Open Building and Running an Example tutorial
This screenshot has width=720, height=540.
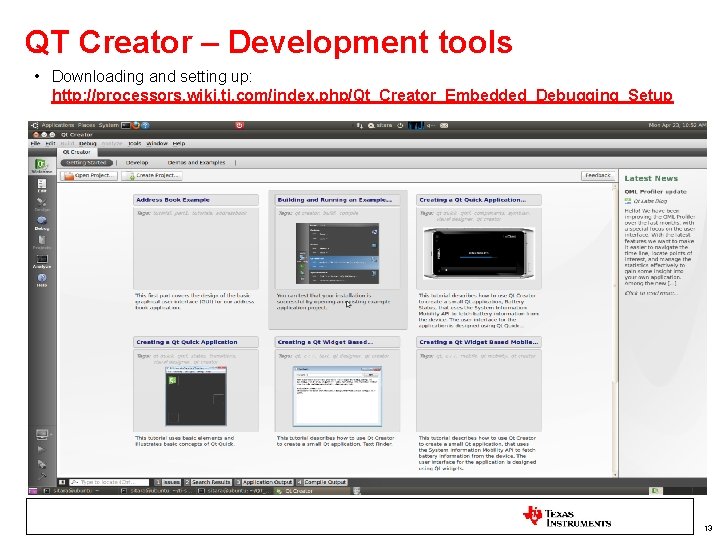point(338,200)
